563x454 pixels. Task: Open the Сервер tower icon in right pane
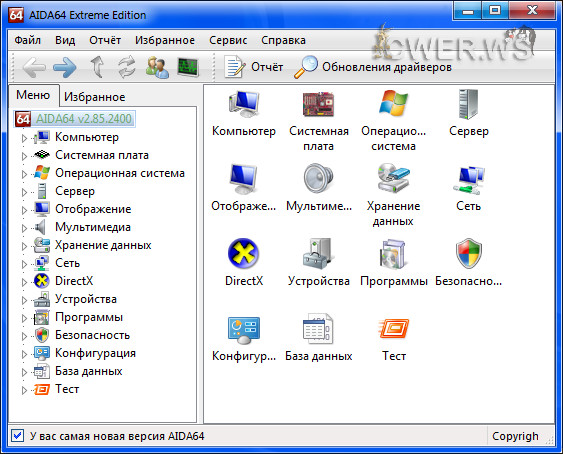[469, 105]
